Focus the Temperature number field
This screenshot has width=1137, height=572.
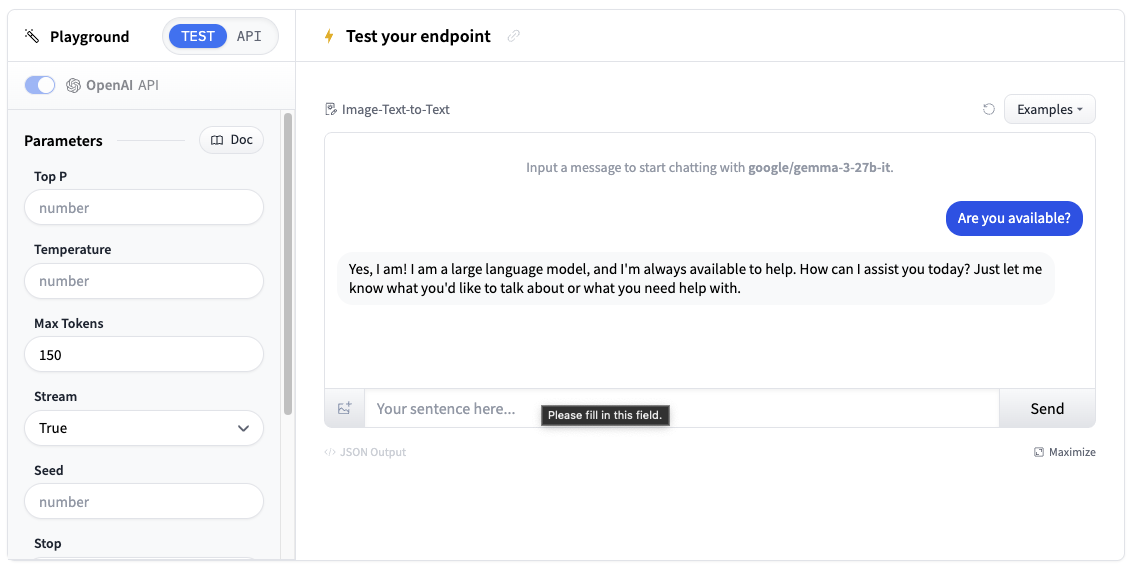tap(144, 281)
